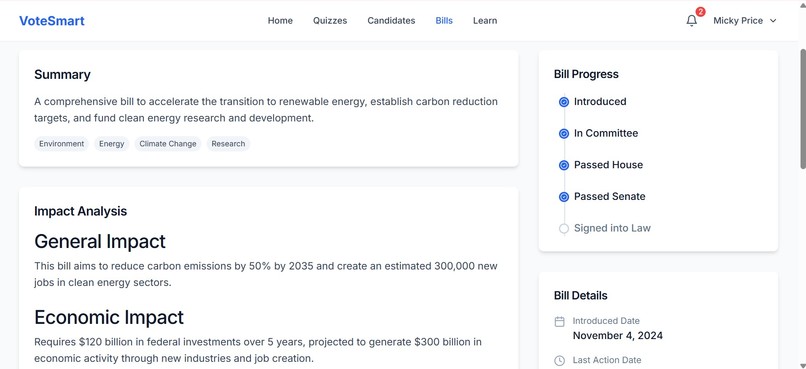Click the Bill Details heading

coord(580,296)
